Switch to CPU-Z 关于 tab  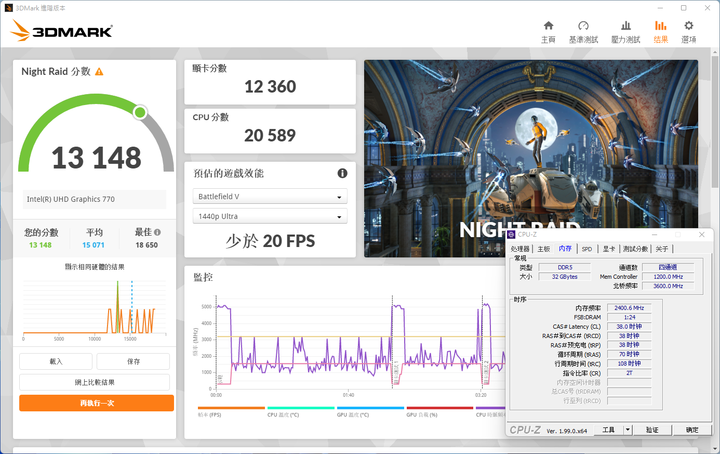662,249
